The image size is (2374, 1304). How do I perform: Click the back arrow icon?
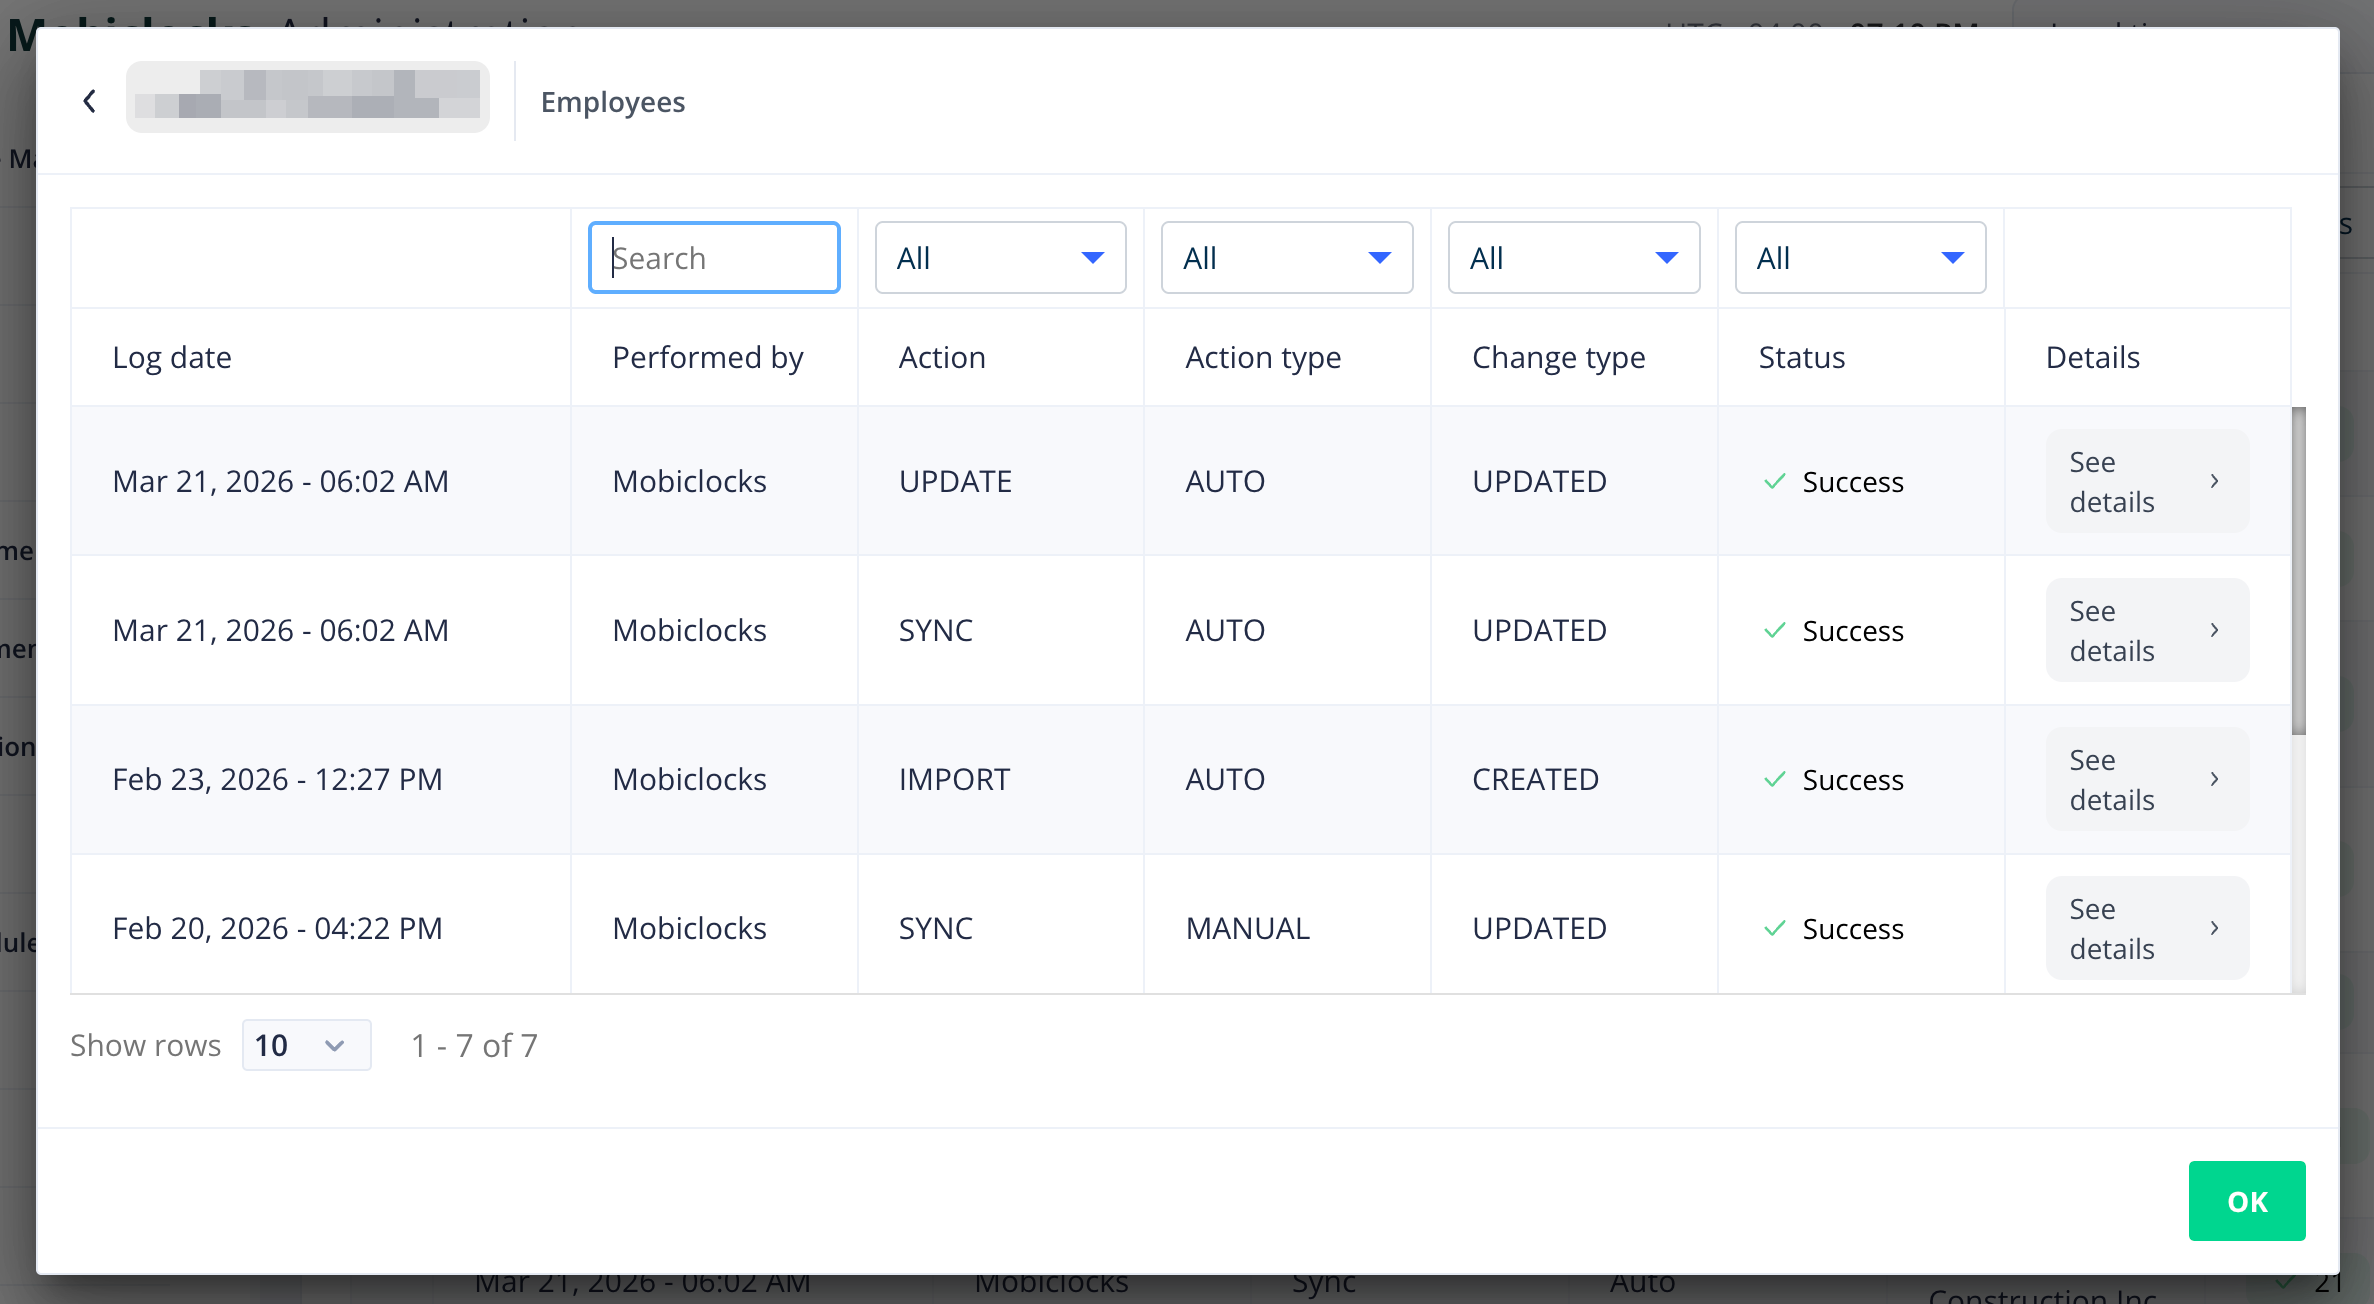tap(89, 101)
